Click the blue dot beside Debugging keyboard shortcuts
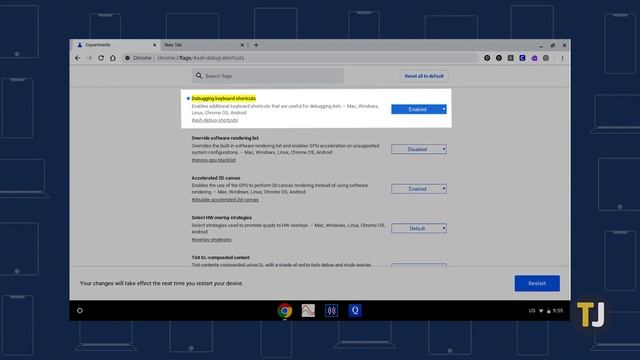The height and width of the screenshot is (360, 640). click(188, 98)
